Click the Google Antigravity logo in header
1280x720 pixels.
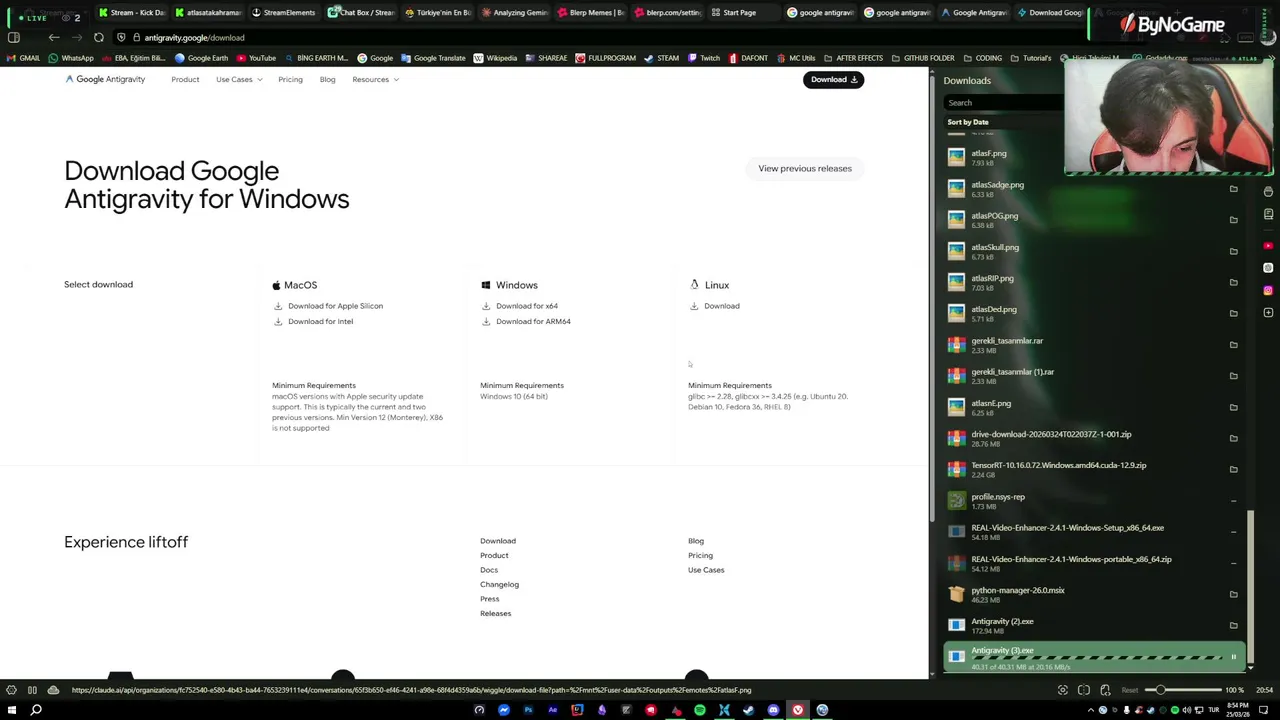coord(105,79)
